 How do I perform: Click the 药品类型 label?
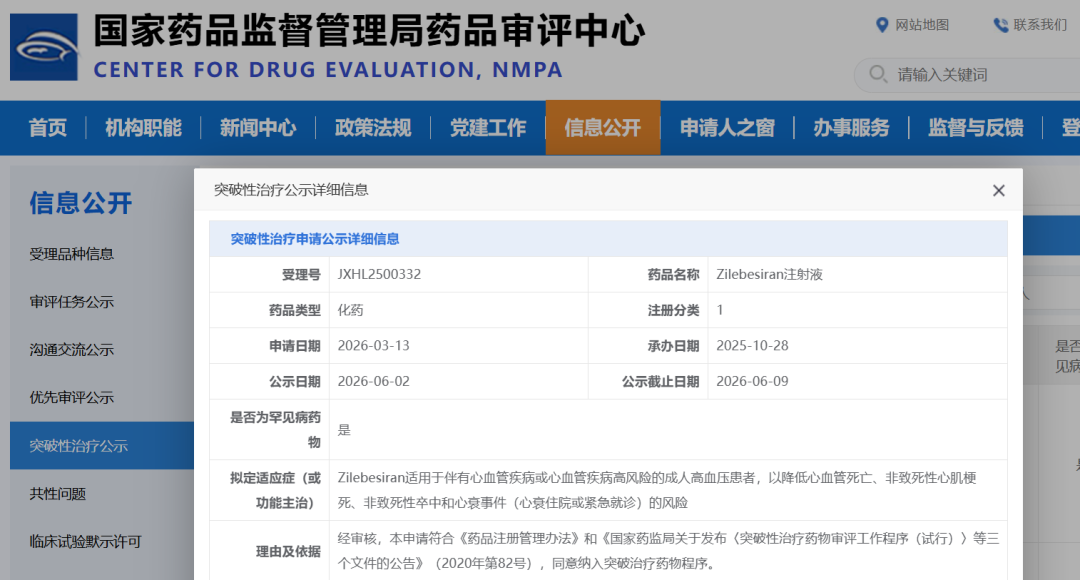pyautogui.click(x=295, y=311)
